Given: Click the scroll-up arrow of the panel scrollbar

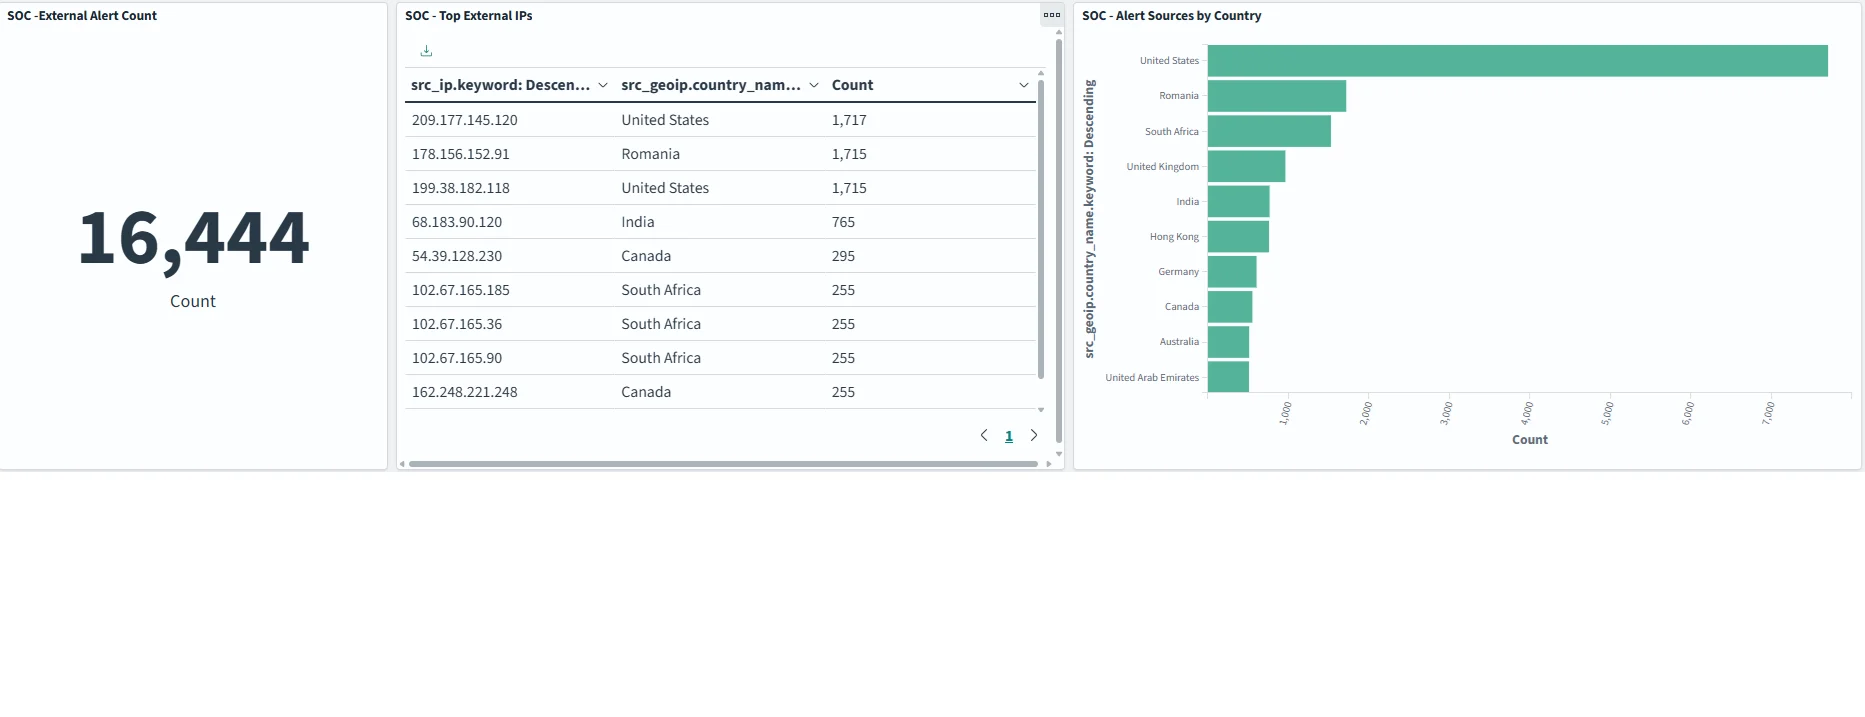Looking at the screenshot, I should click(x=1059, y=32).
